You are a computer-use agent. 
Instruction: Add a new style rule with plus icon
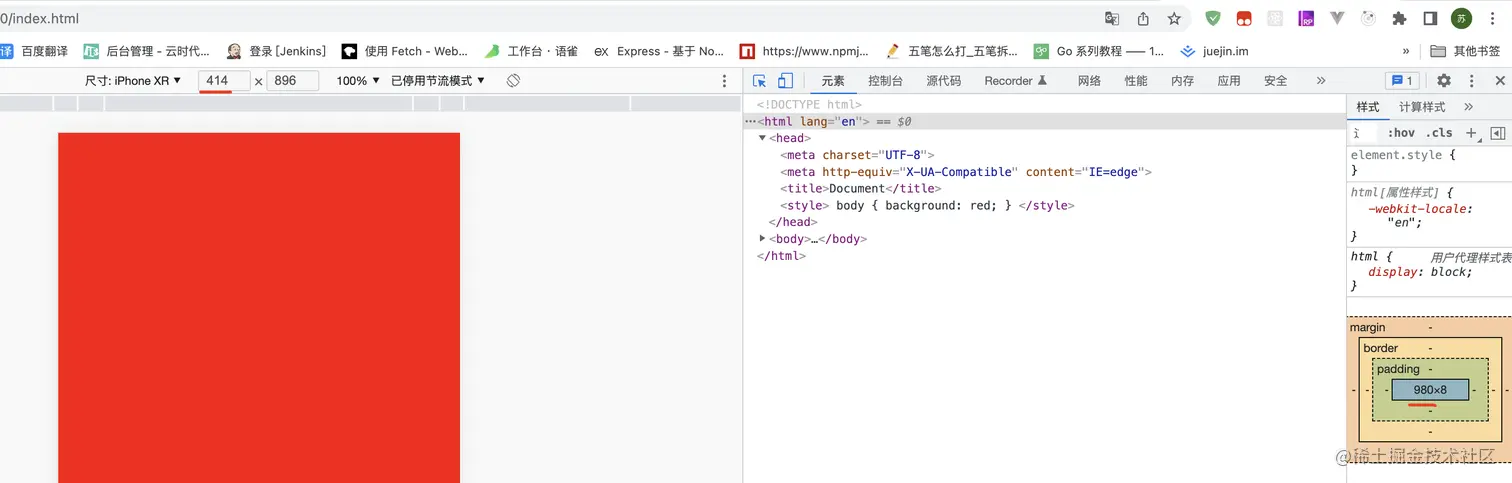[x=1471, y=133]
